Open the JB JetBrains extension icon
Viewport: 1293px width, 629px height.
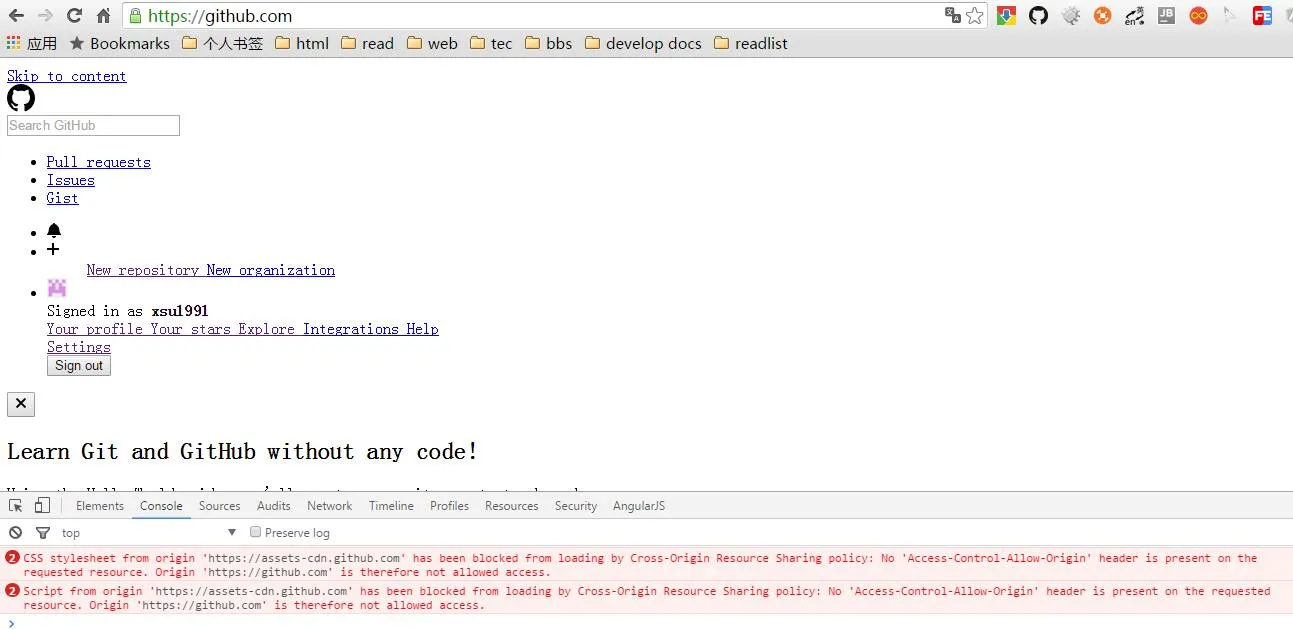1166,16
